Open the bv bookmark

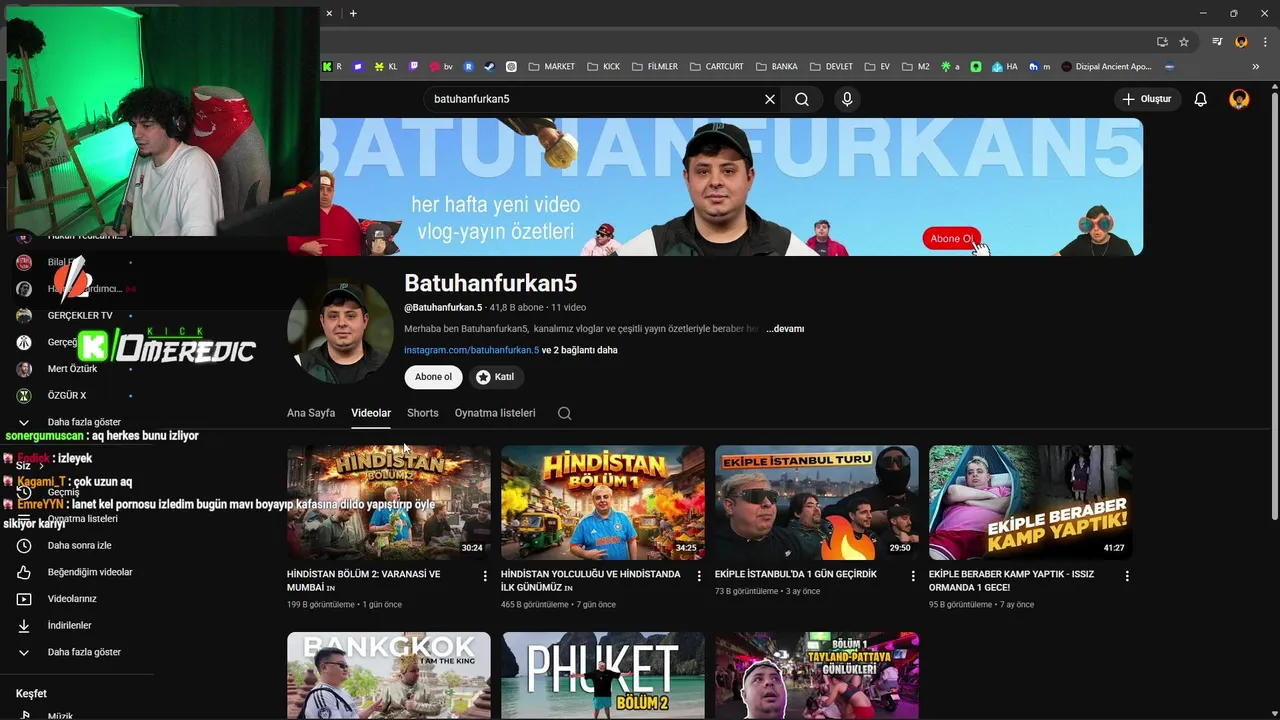441,67
